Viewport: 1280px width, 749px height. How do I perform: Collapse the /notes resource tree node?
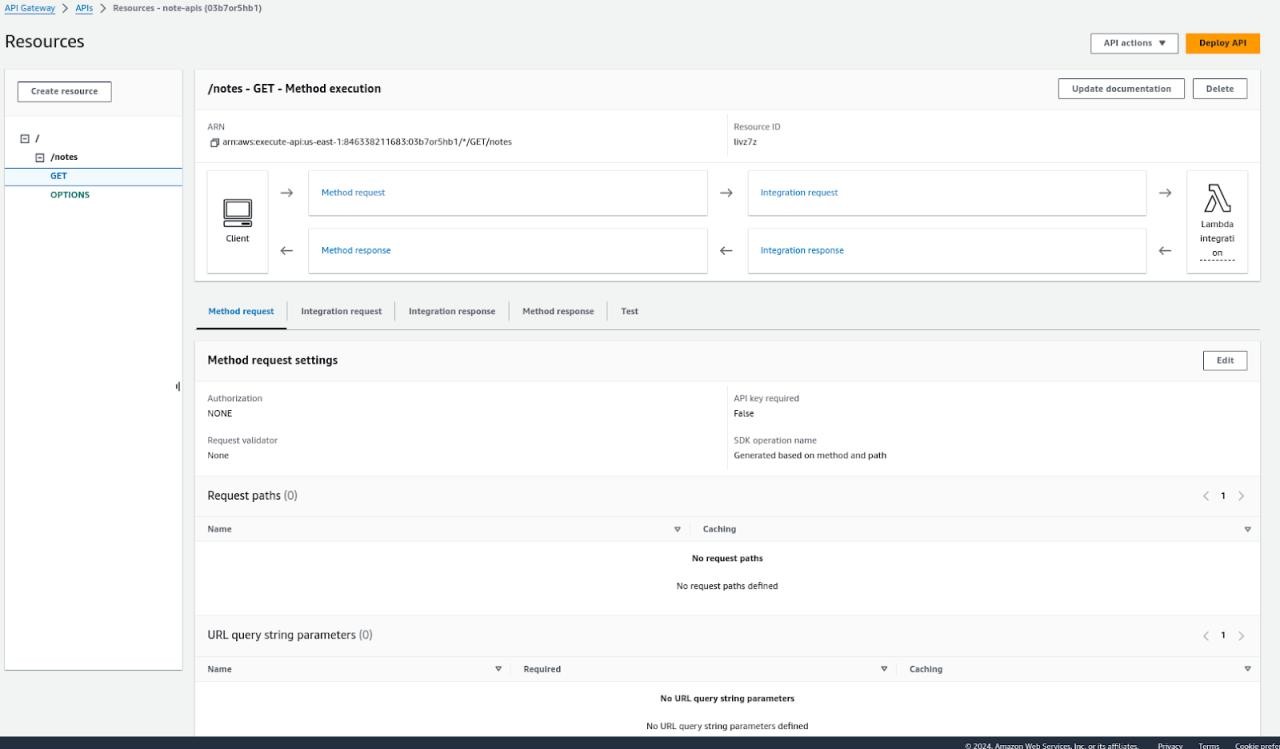click(x=40, y=157)
